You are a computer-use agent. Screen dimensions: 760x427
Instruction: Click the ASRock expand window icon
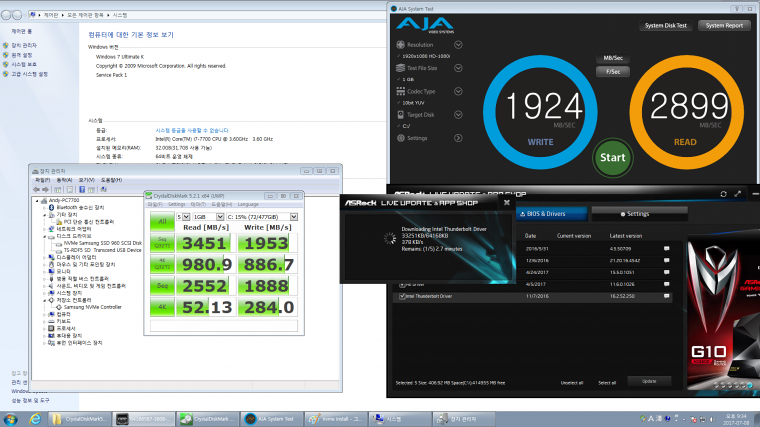(738, 194)
